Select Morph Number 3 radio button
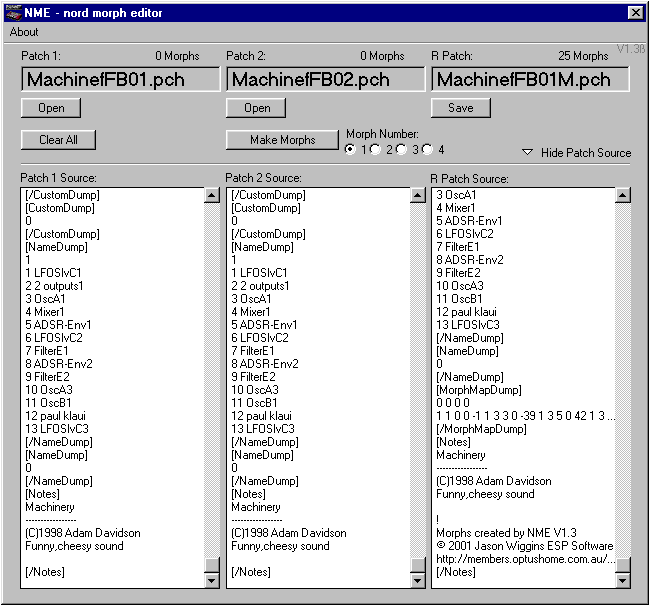650x606 pixels. [x=402, y=150]
